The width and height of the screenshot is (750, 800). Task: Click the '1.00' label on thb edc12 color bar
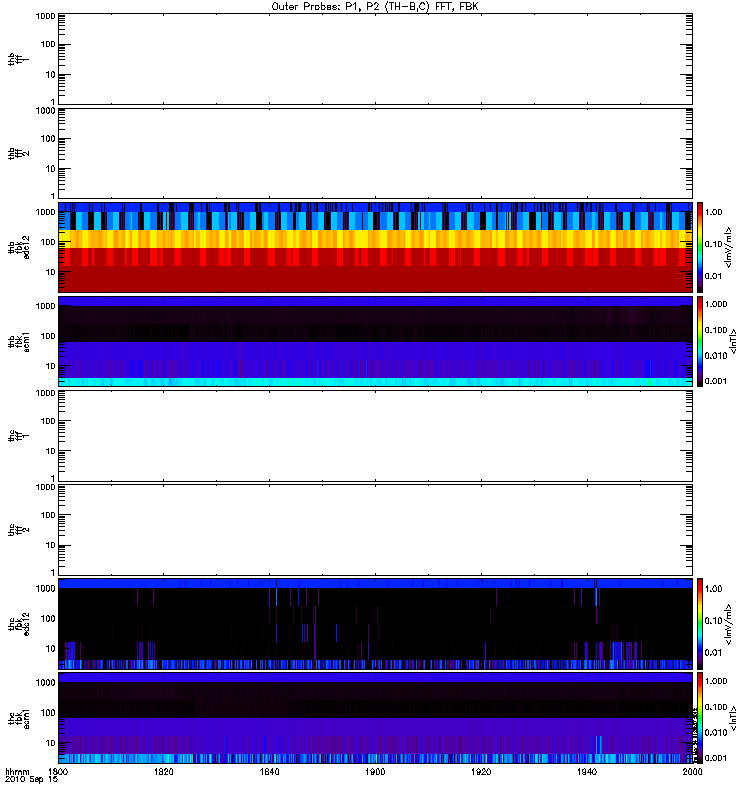(x=714, y=212)
